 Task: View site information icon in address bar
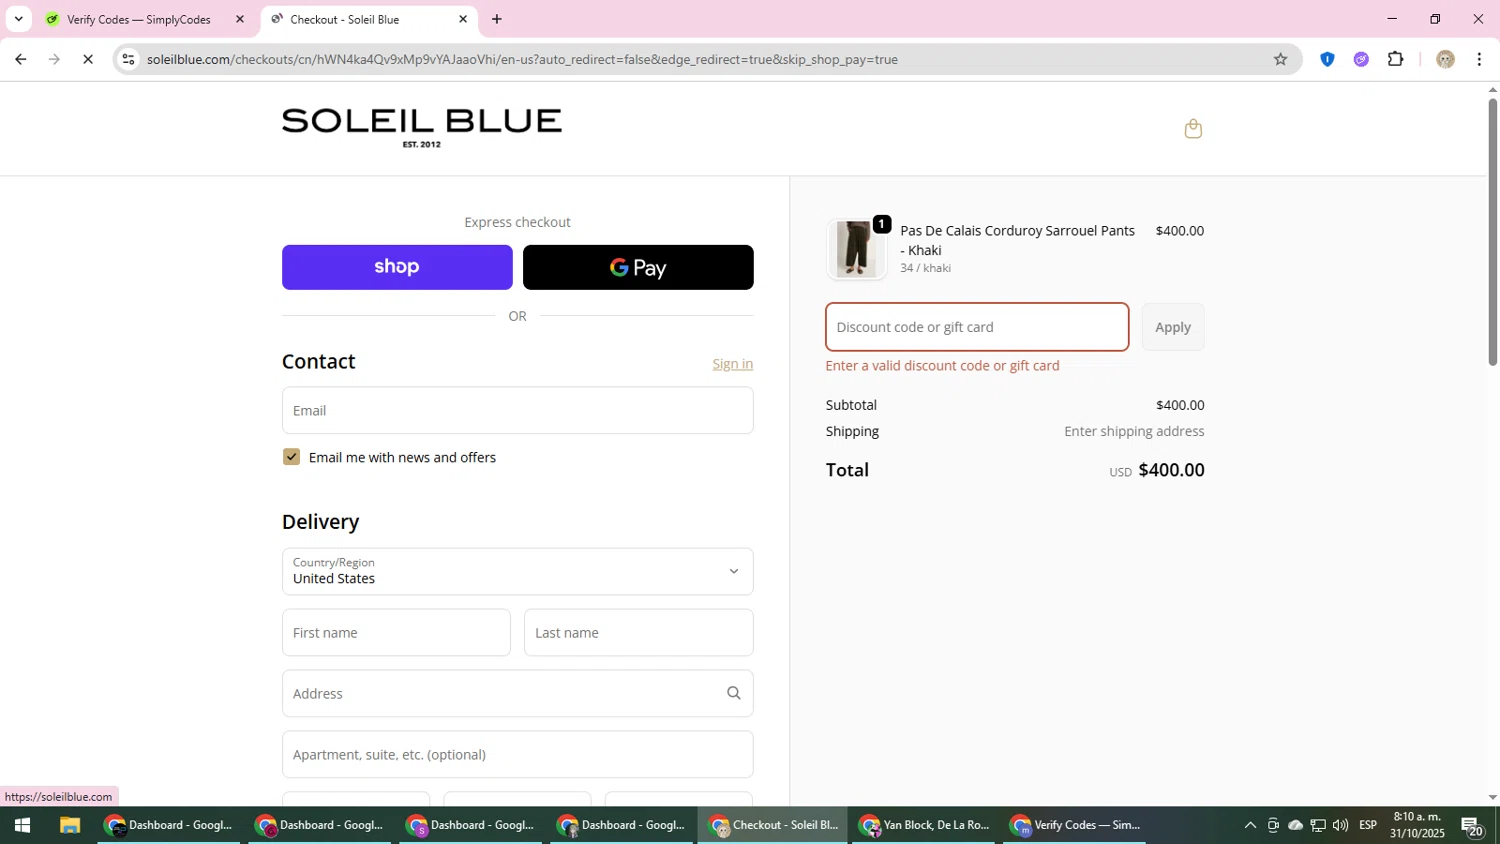pyautogui.click(x=128, y=59)
